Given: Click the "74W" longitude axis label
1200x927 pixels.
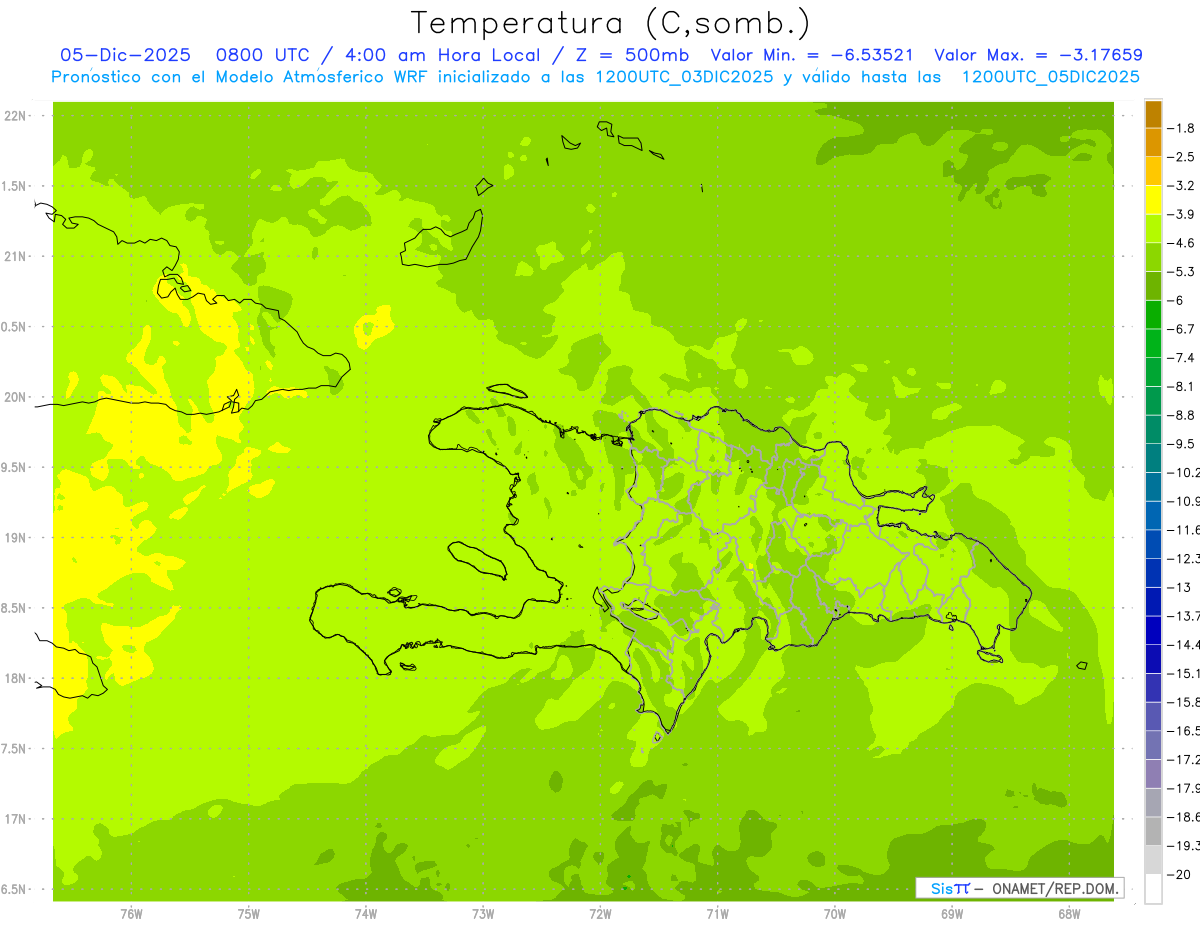Looking at the screenshot, I should (366, 913).
